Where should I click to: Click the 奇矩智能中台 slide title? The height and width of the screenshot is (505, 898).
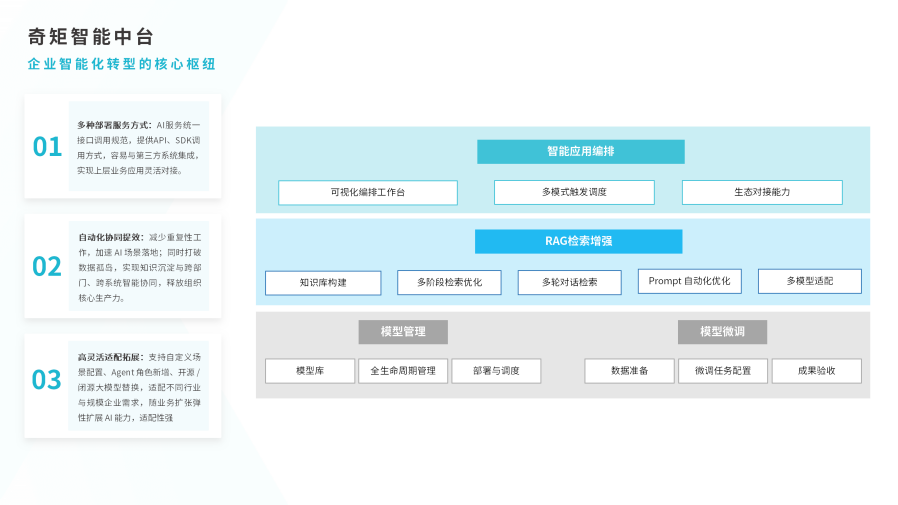click(91, 37)
